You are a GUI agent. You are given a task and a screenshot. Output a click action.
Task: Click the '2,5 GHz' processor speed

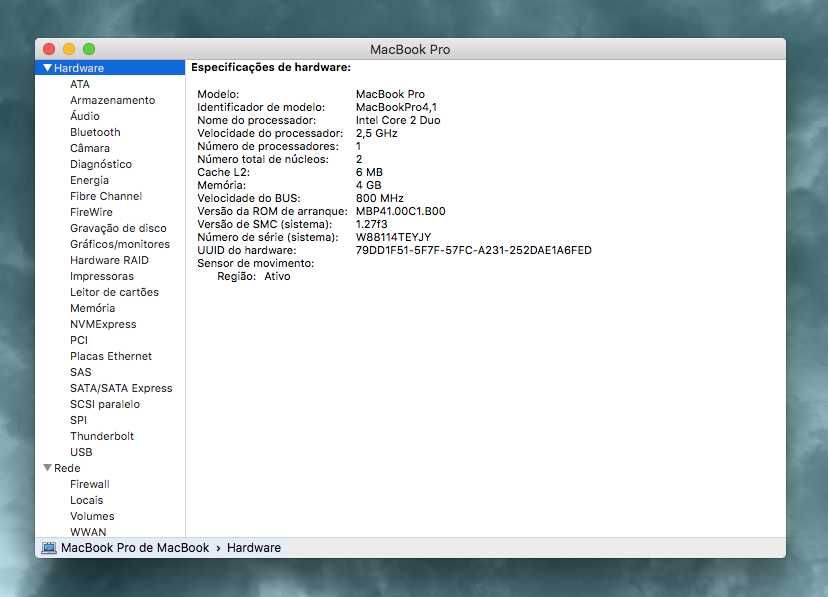pos(377,133)
